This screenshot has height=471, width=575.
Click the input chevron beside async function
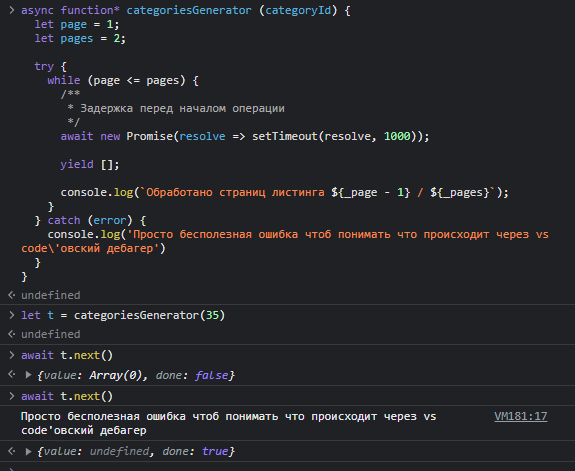(11, 10)
